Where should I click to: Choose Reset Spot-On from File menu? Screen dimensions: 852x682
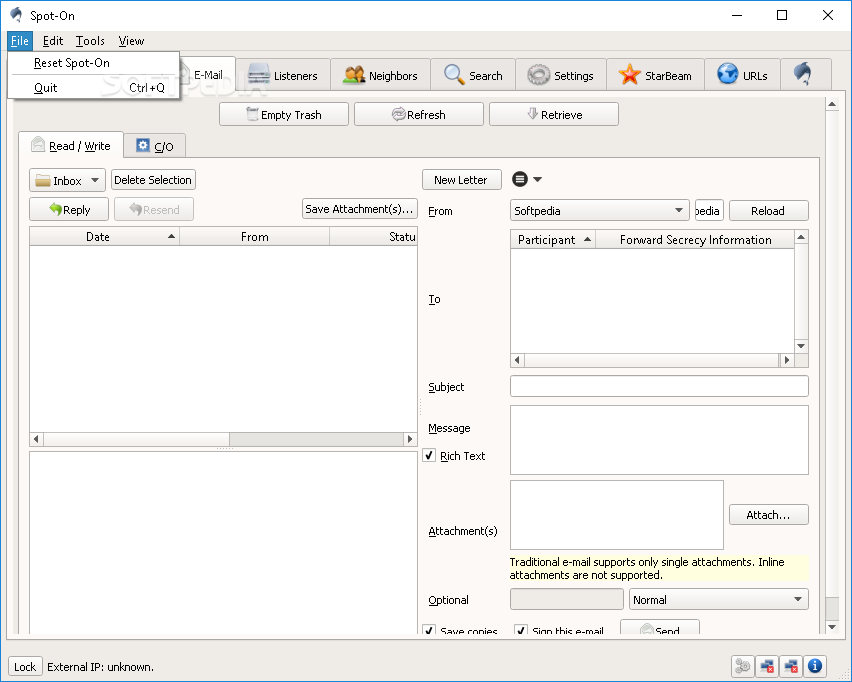(x=93, y=63)
